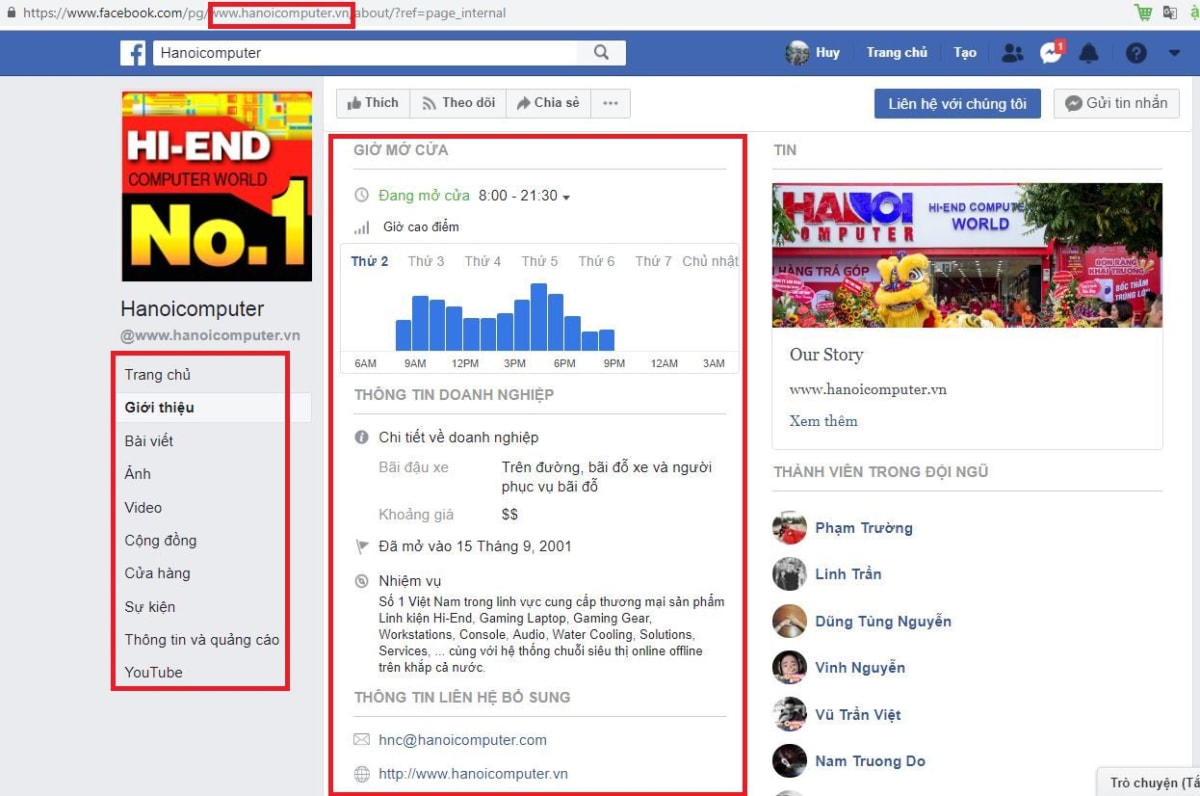
Task: Click the Hanoicomputer storefront story image
Action: [967, 255]
